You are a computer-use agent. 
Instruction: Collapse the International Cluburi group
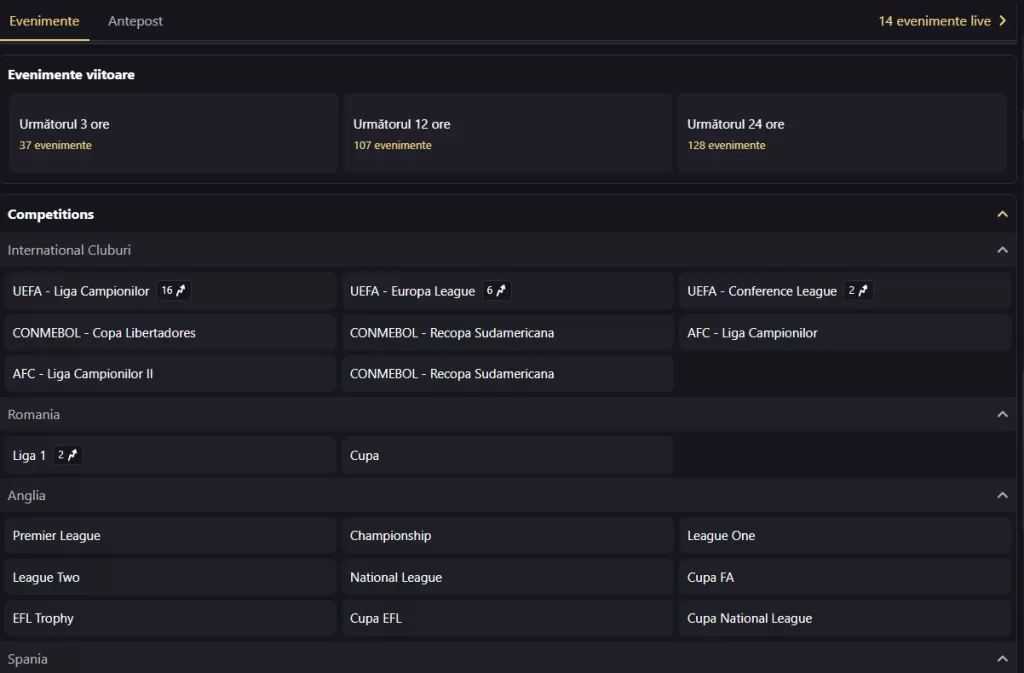pyautogui.click(x=1002, y=250)
